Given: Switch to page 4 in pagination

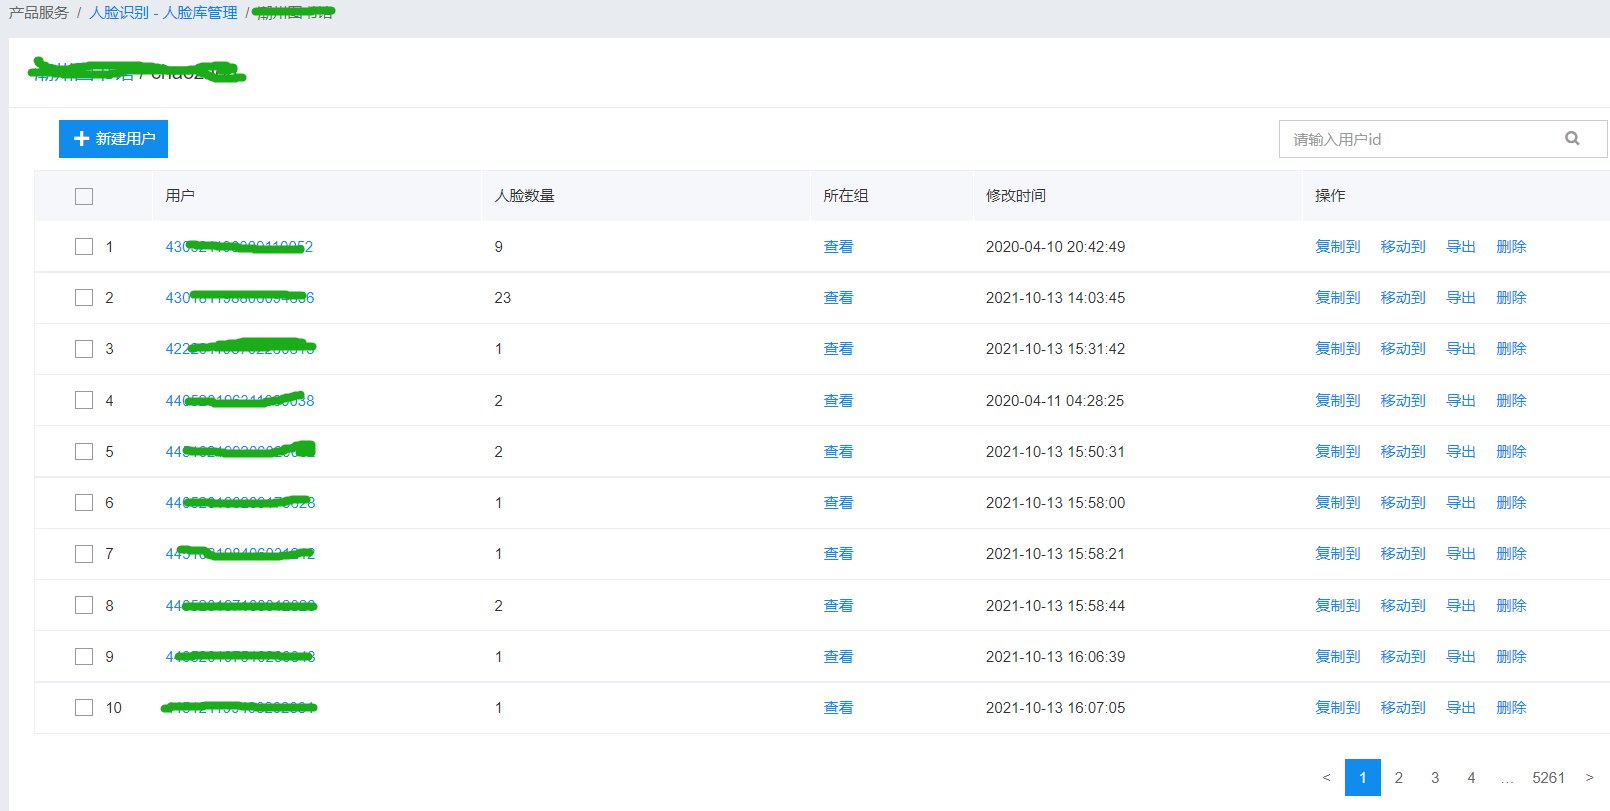Looking at the screenshot, I should 1471,778.
